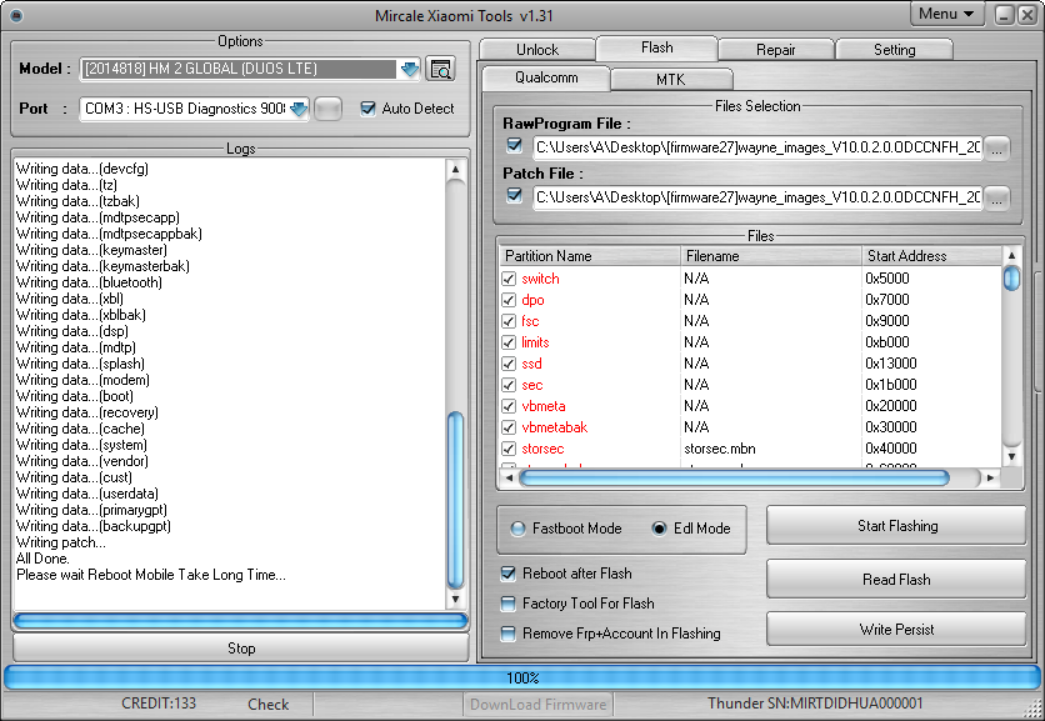Click the logs panel progress bar

241,621
